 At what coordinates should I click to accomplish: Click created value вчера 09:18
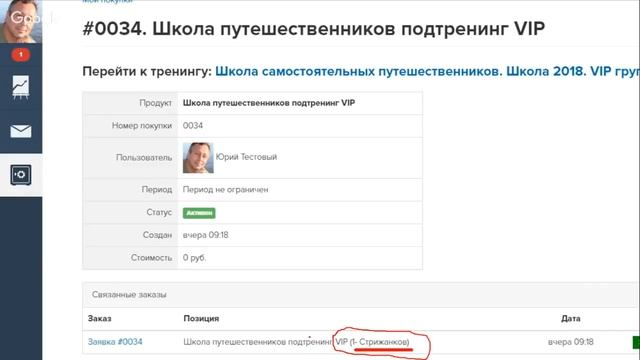point(206,235)
